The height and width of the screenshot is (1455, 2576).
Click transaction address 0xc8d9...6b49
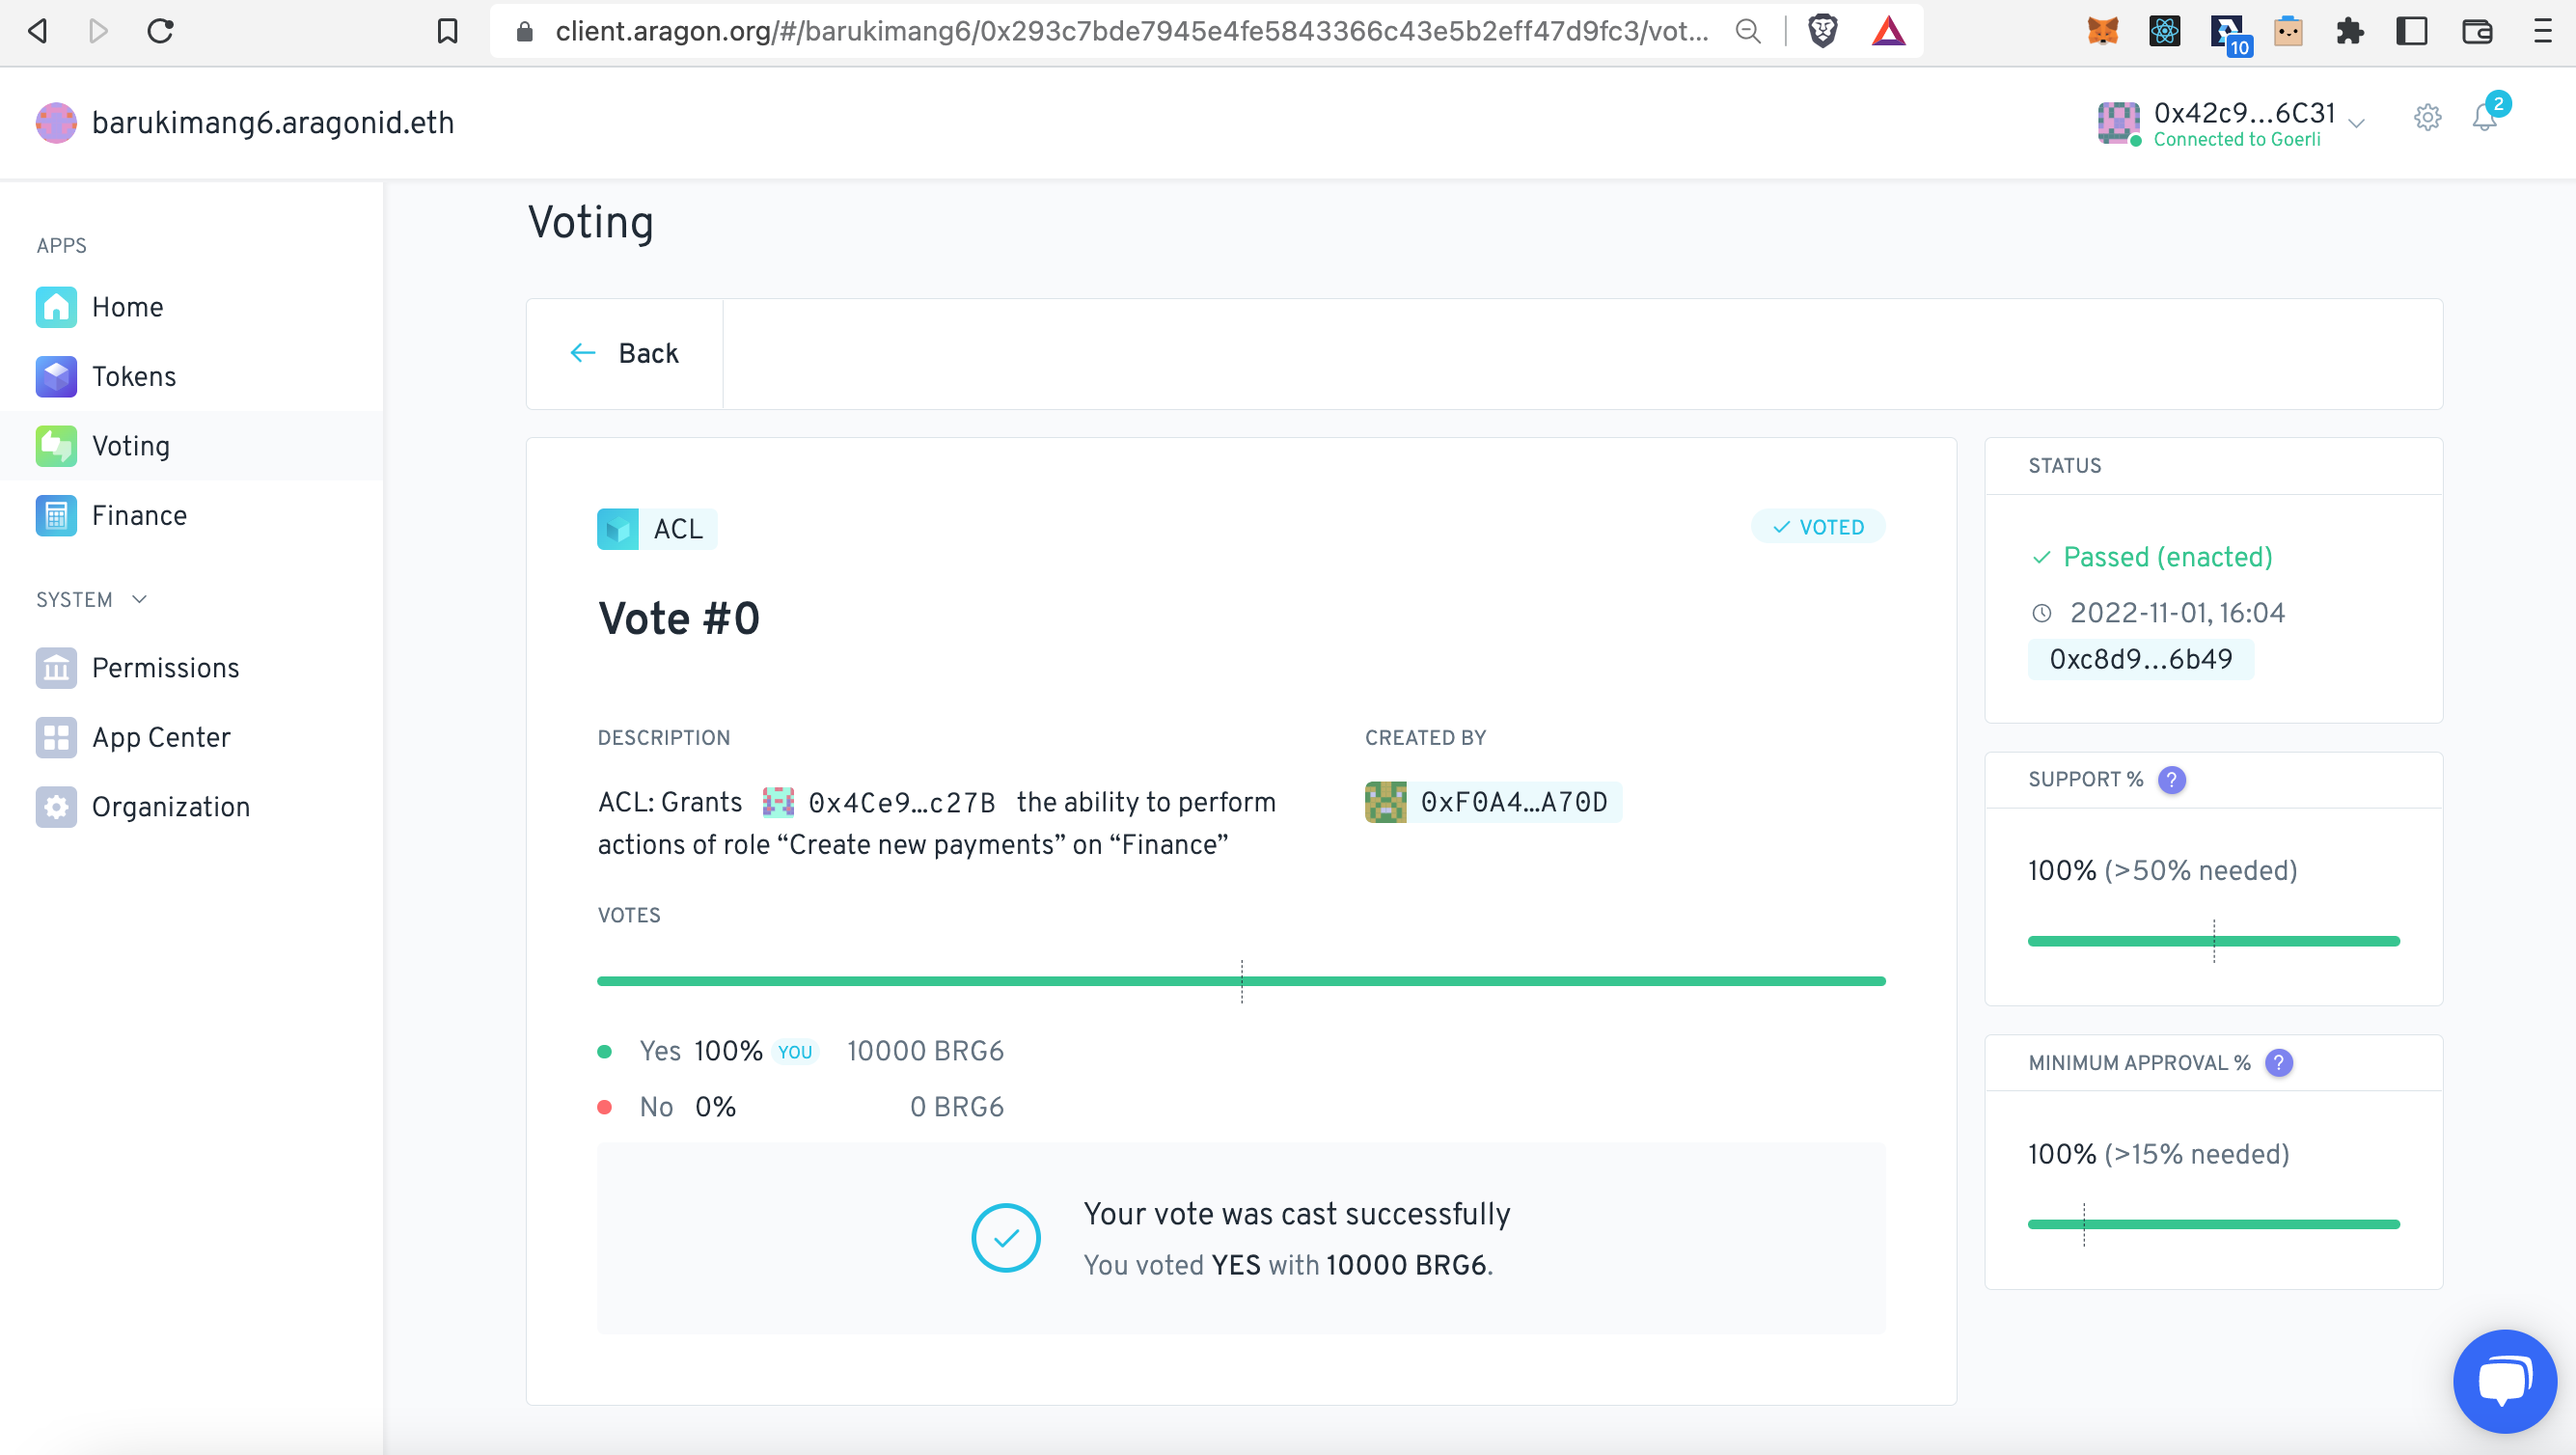tap(2140, 659)
